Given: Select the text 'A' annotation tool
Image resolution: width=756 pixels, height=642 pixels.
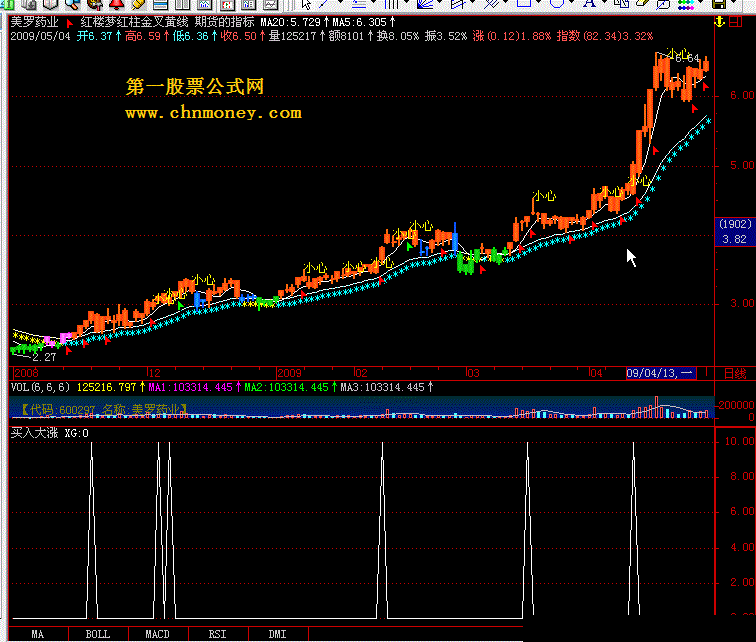Looking at the screenshot, I should 589,4.
